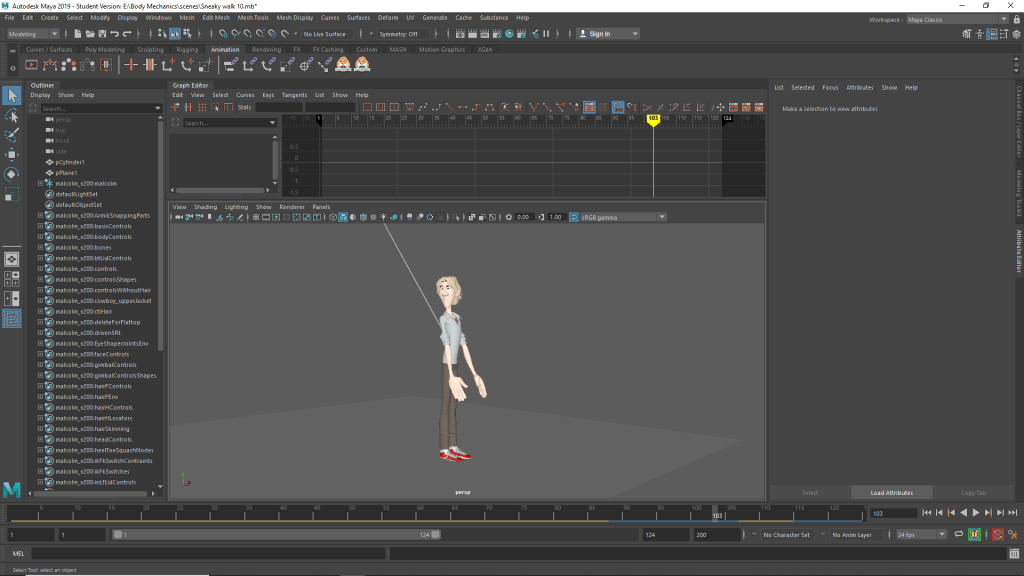Open the 24 fps frame rate dropdown
This screenshot has height=576, width=1024.
pyautogui.click(x=921, y=535)
